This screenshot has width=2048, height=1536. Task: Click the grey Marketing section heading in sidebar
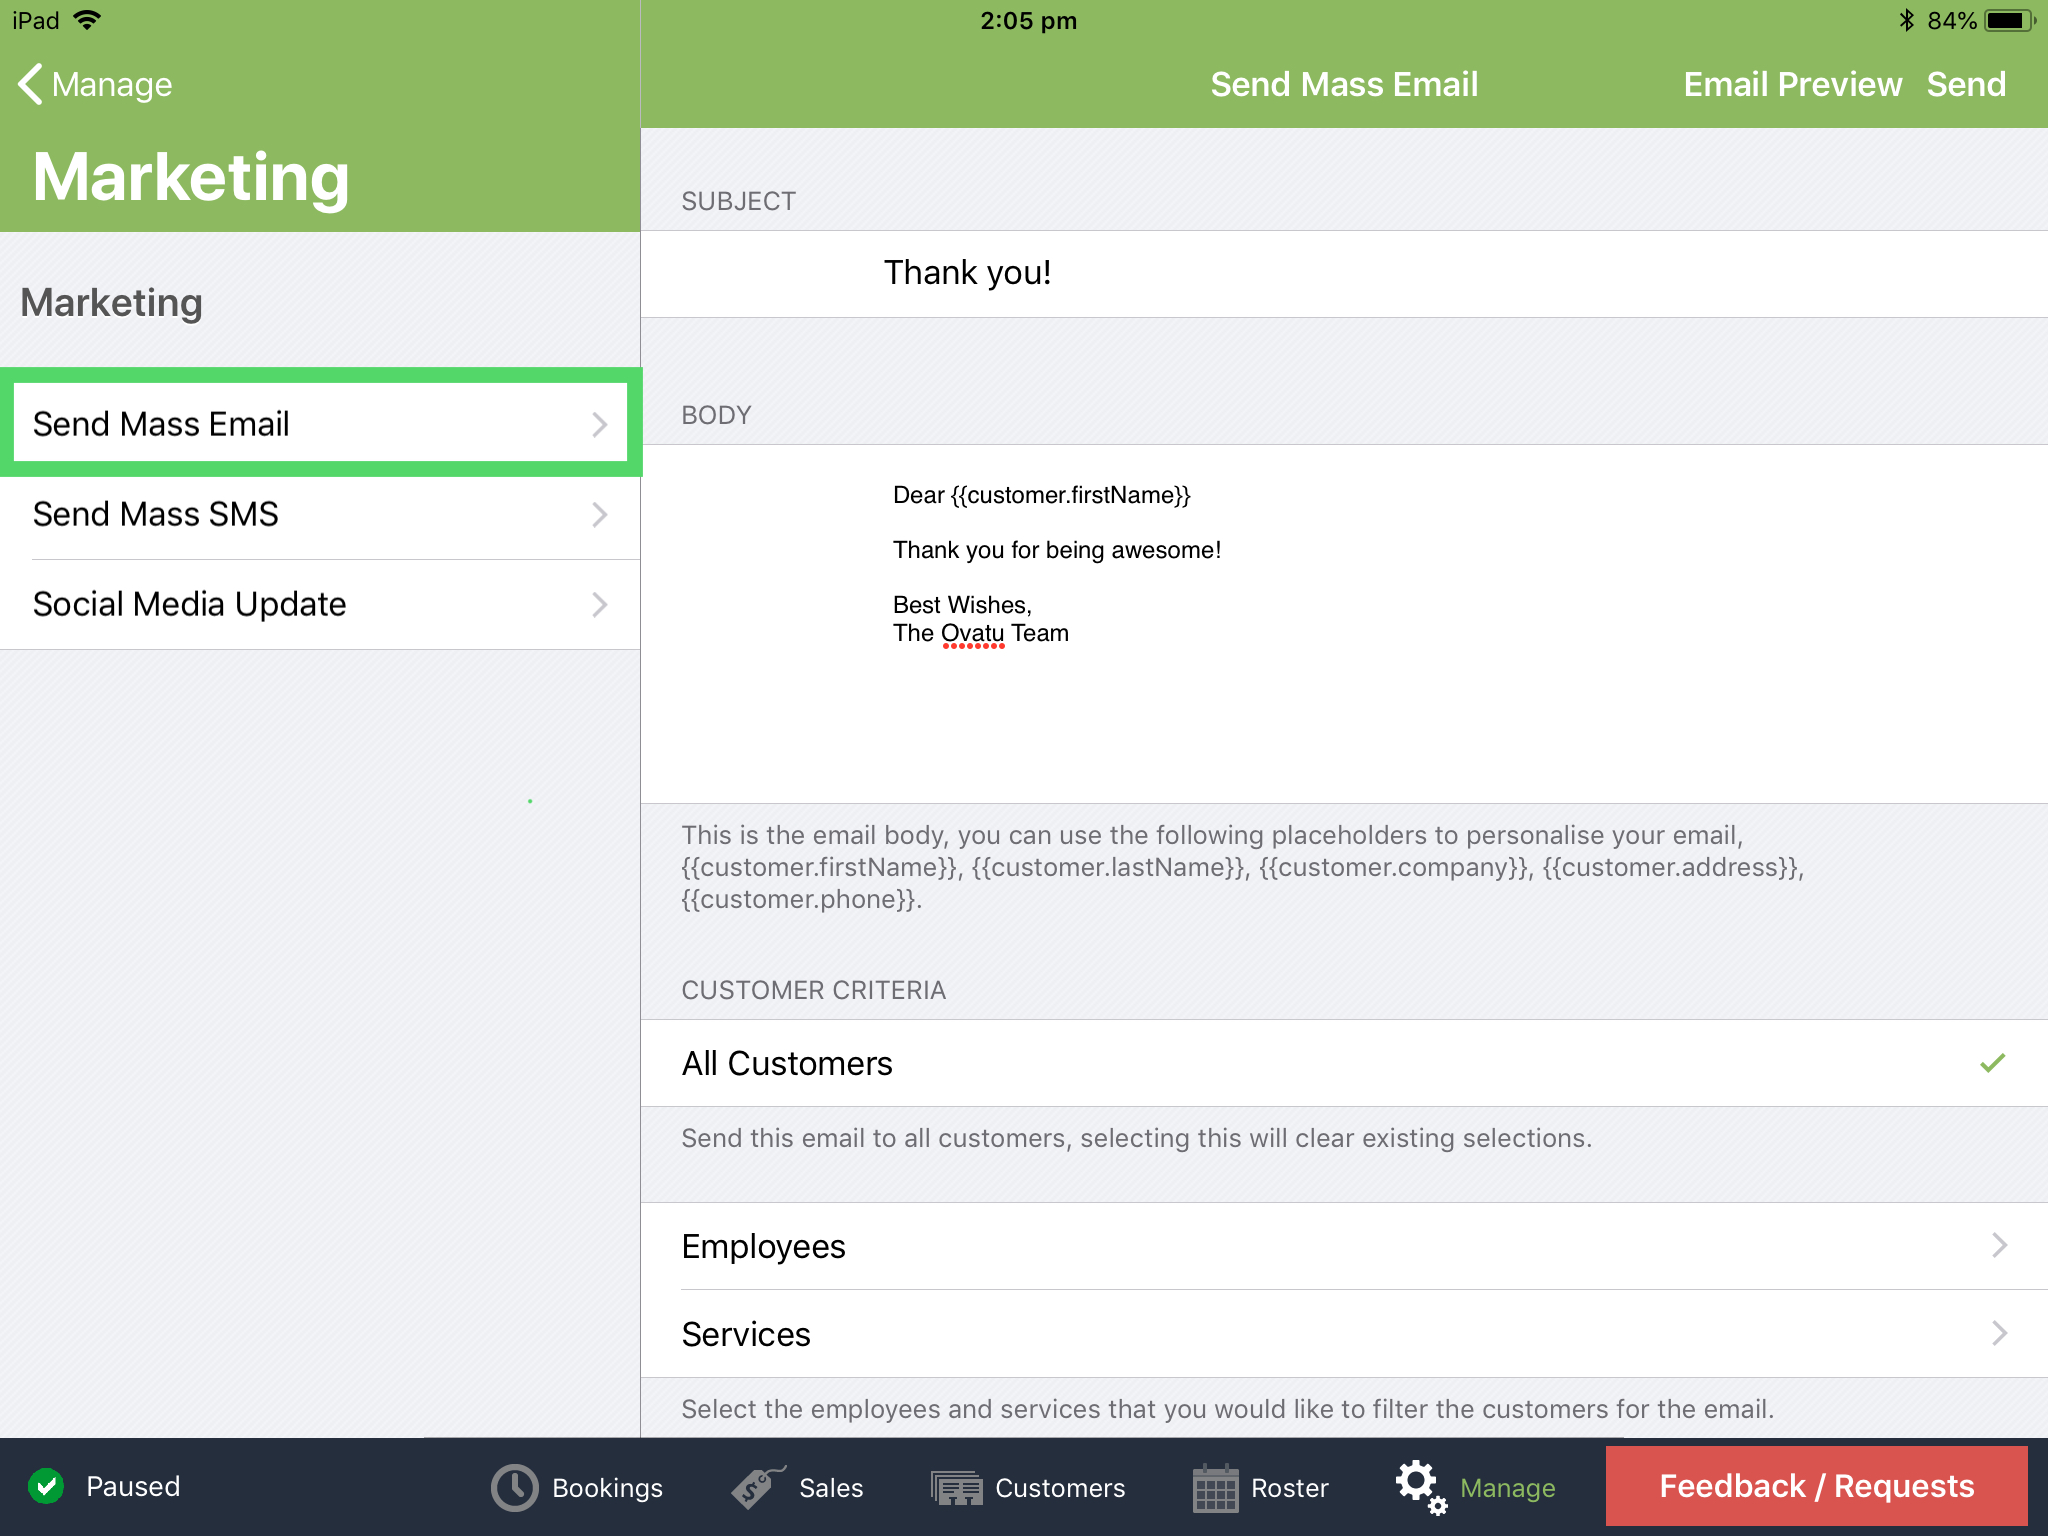pos(111,302)
